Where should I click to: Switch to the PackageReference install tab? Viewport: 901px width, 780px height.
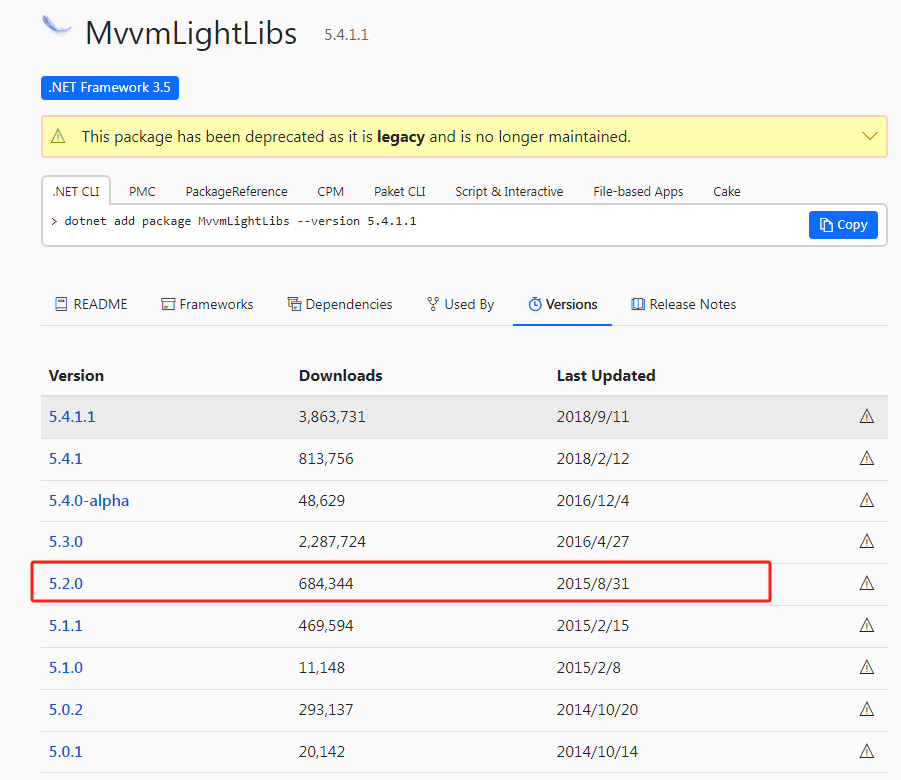236,191
